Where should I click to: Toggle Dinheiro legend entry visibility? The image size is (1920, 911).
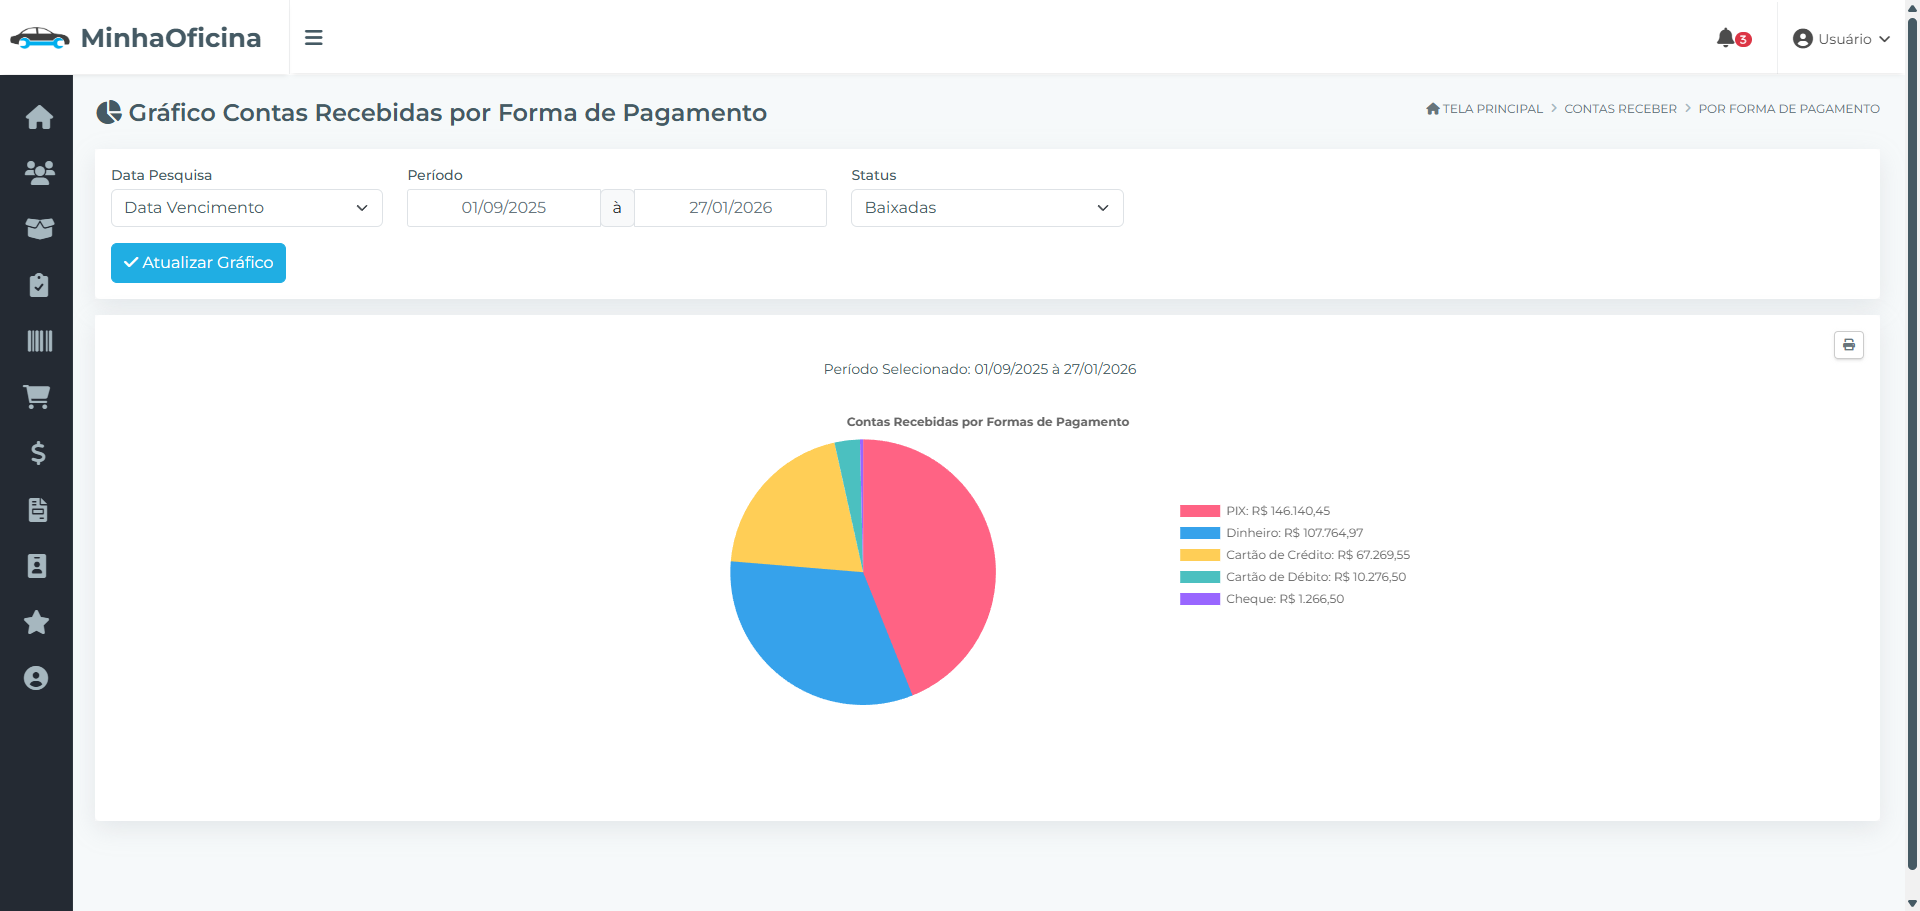(x=1271, y=533)
